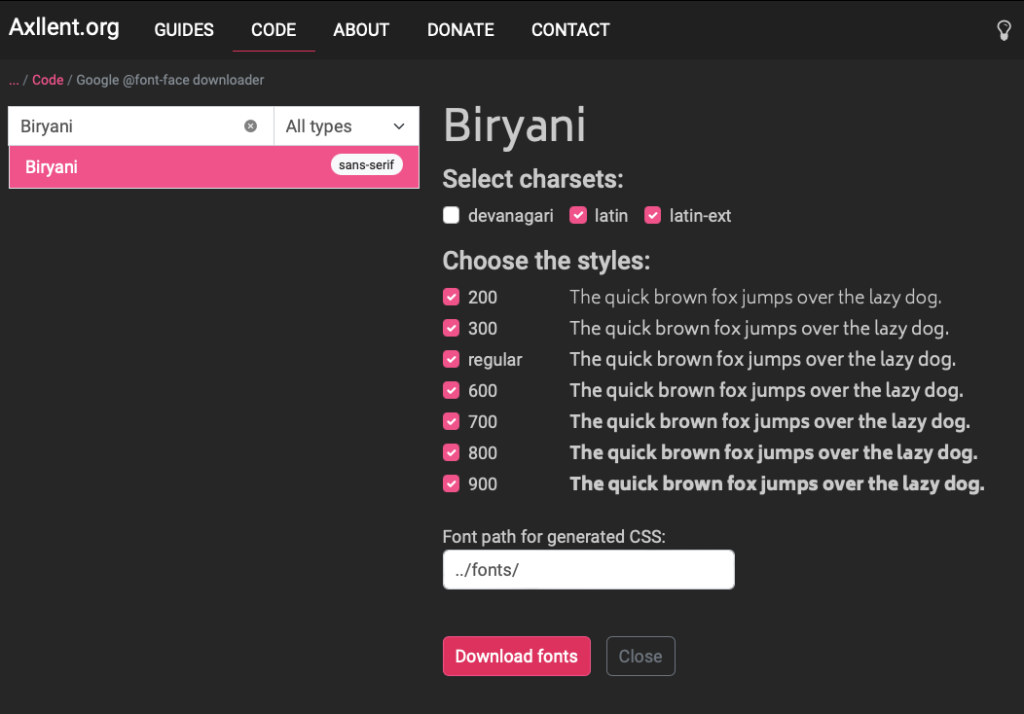Click the Google @font-face downloader breadcrumb text

pos(170,80)
